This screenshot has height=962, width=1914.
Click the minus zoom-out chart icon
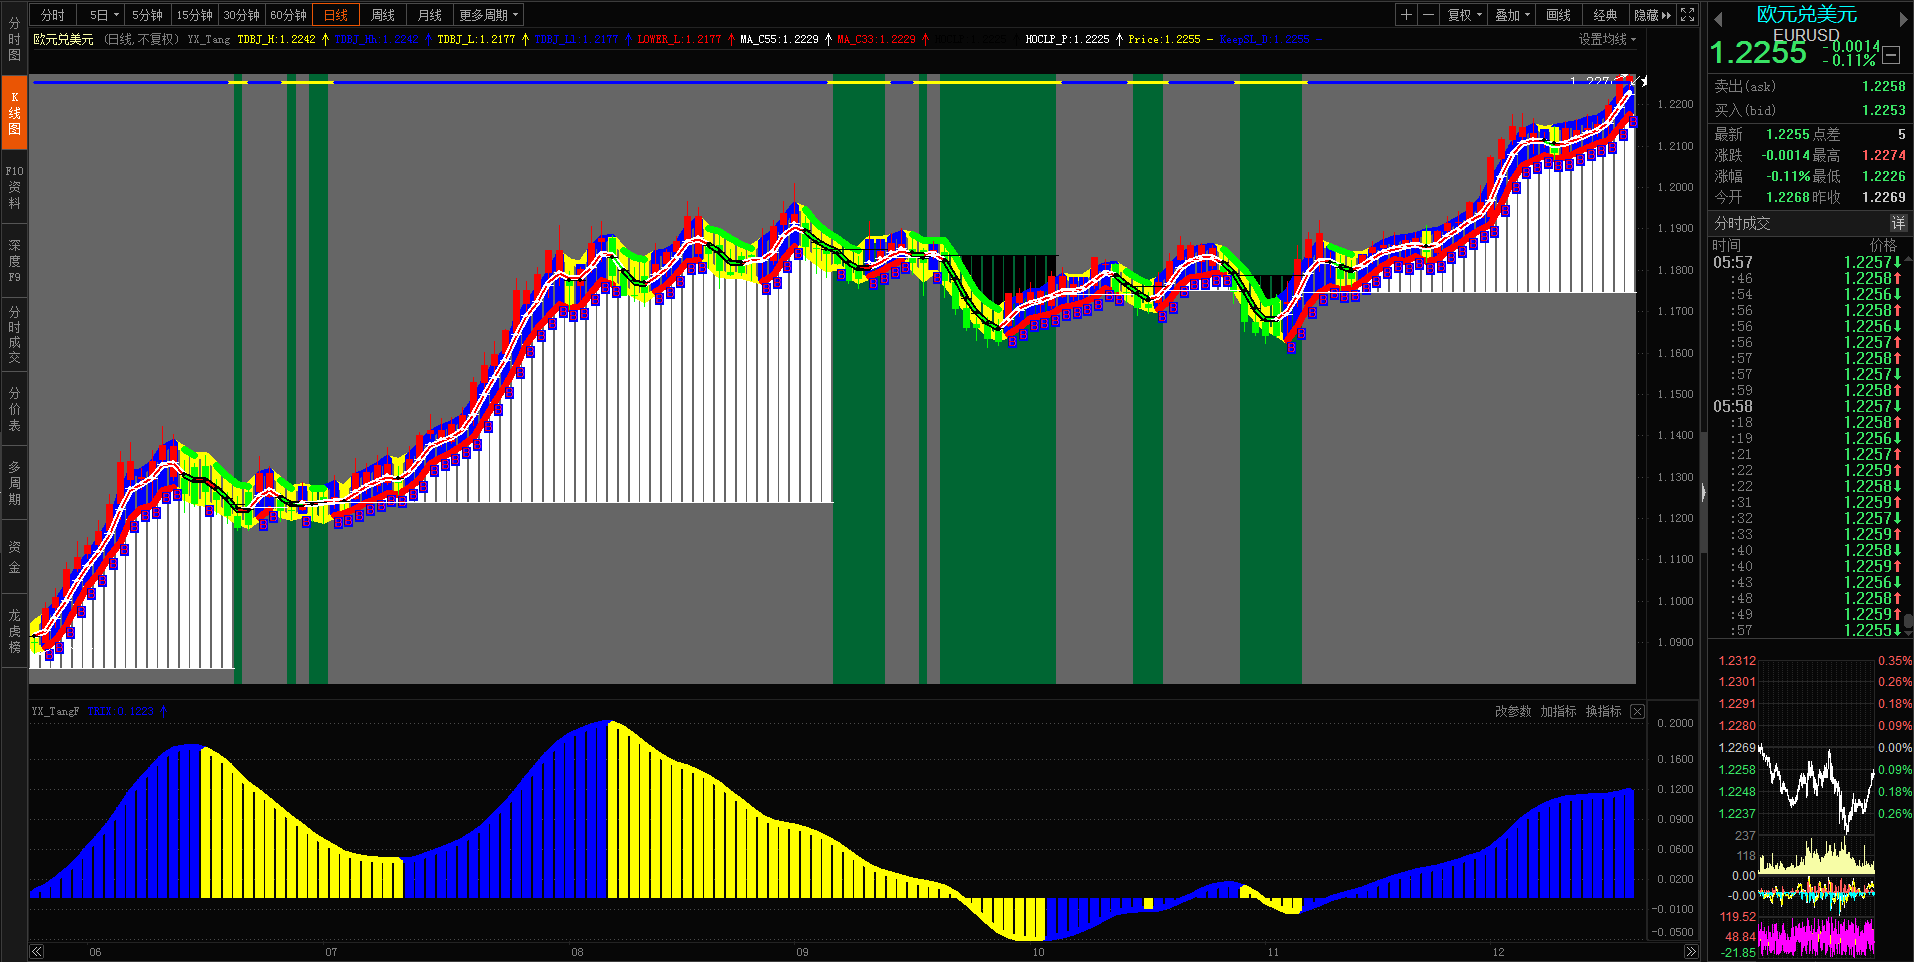click(1428, 15)
